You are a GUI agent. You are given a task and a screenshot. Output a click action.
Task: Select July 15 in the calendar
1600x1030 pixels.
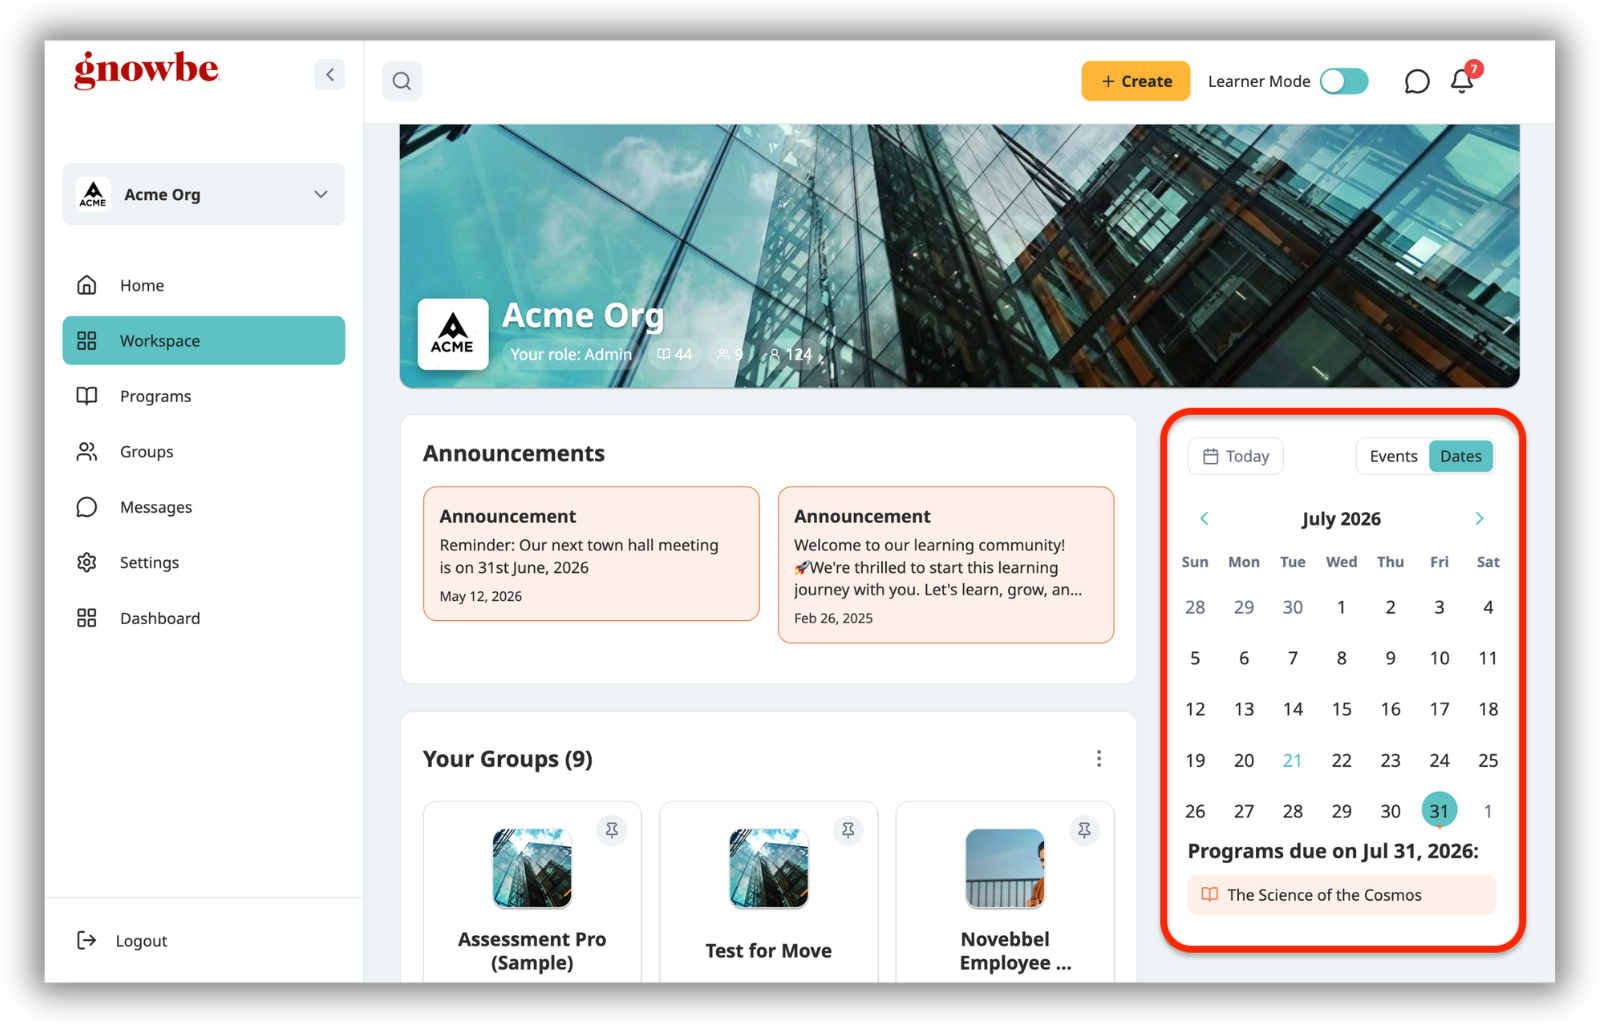coord(1341,709)
